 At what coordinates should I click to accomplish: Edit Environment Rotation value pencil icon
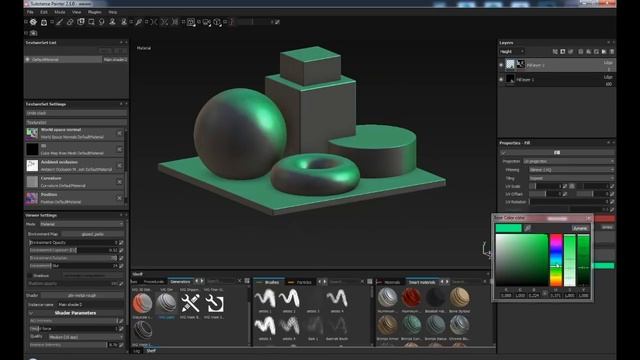(x=121, y=258)
